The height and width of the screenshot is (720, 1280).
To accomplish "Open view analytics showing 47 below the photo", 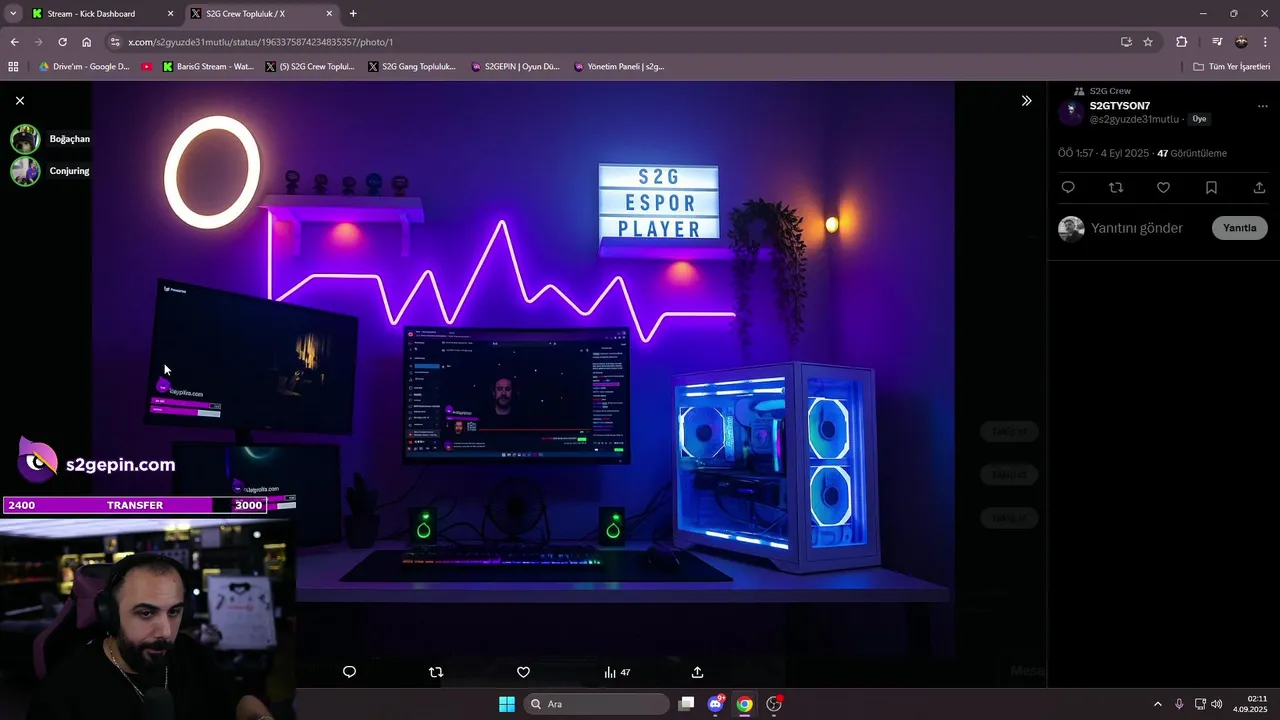I will click(617, 672).
